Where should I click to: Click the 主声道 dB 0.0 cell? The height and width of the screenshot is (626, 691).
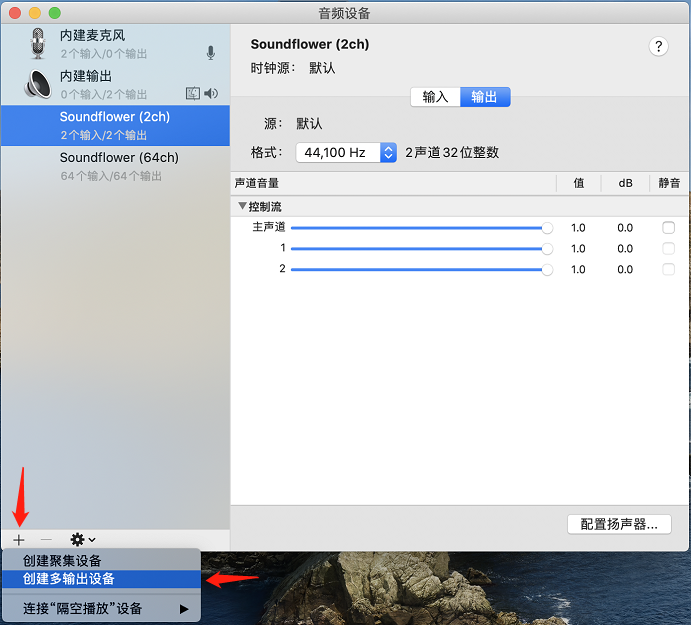(625, 228)
